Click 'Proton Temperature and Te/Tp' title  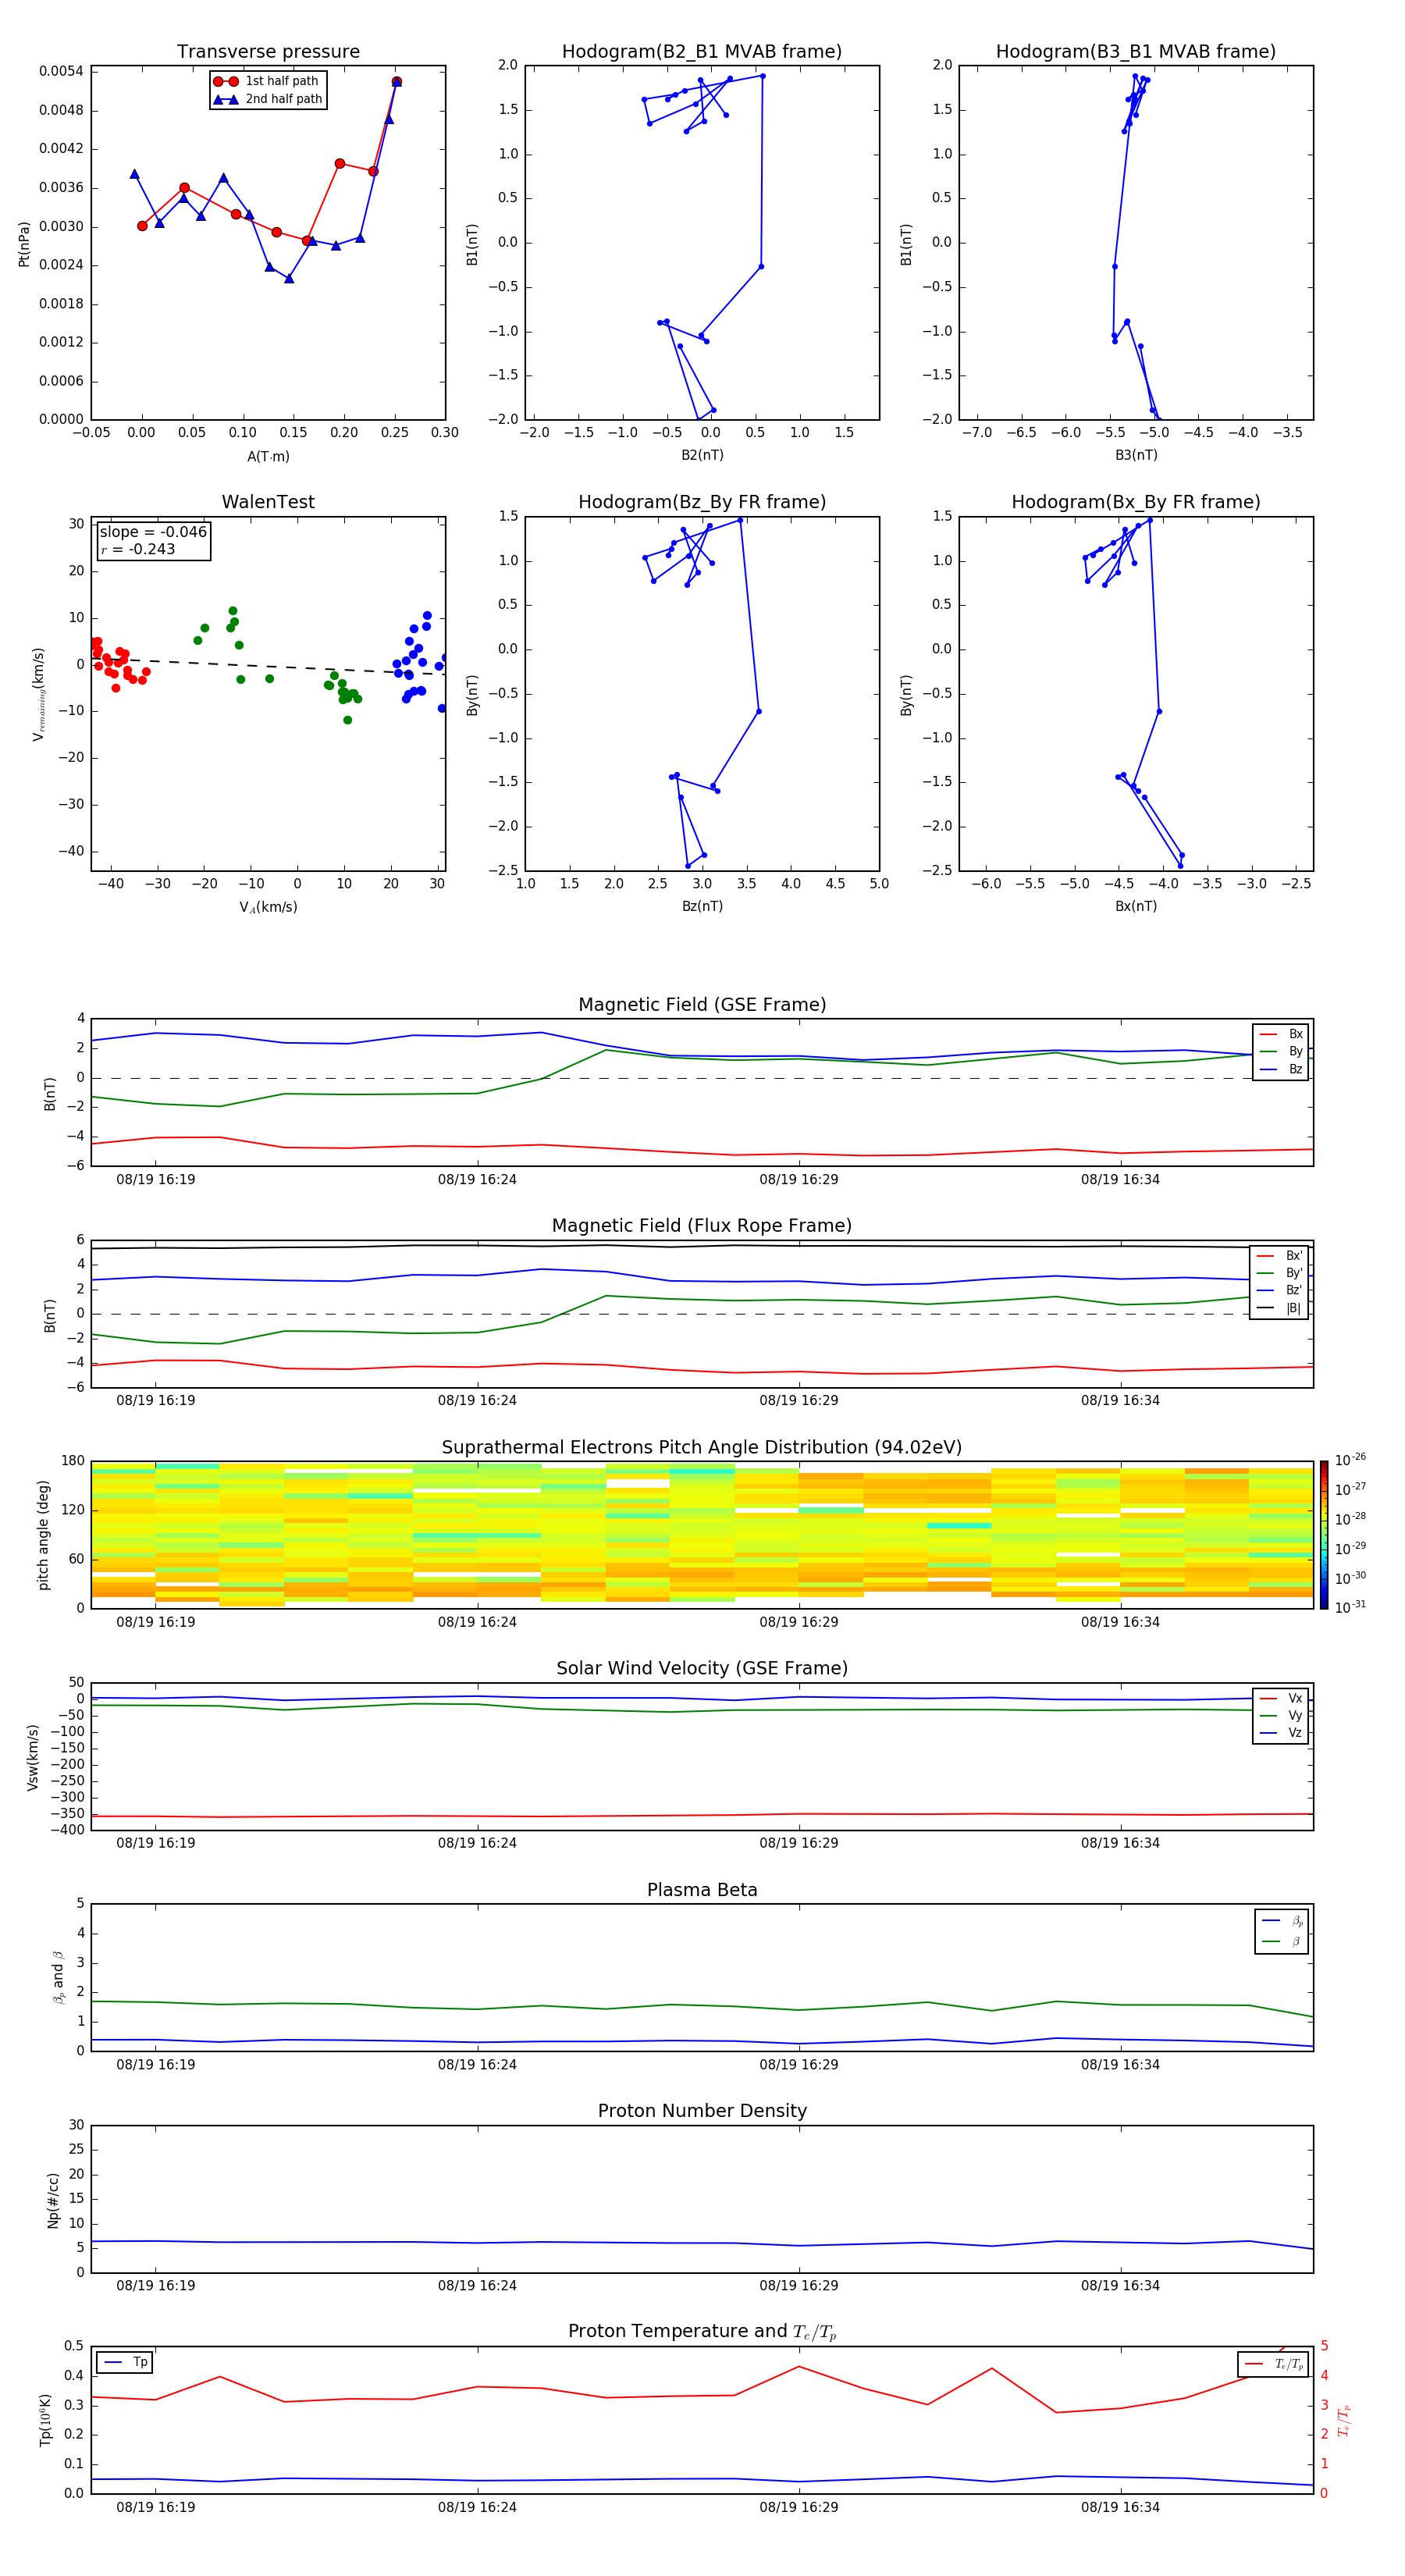click(702, 2332)
